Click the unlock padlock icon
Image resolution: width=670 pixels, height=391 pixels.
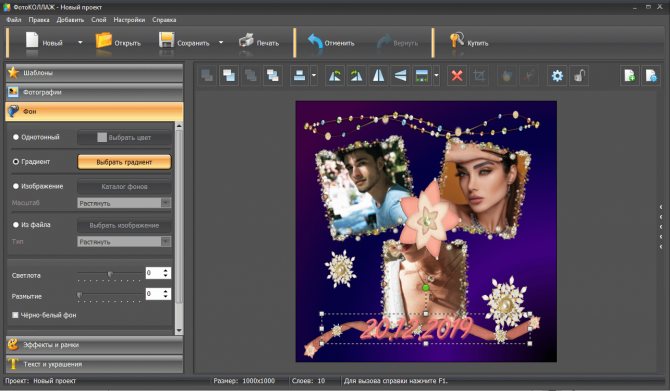coord(579,76)
